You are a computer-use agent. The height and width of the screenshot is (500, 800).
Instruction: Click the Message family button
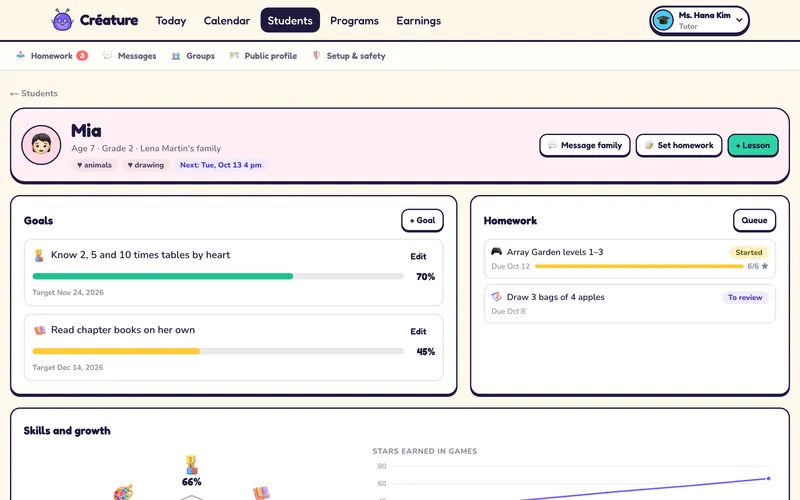click(x=585, y=145)
